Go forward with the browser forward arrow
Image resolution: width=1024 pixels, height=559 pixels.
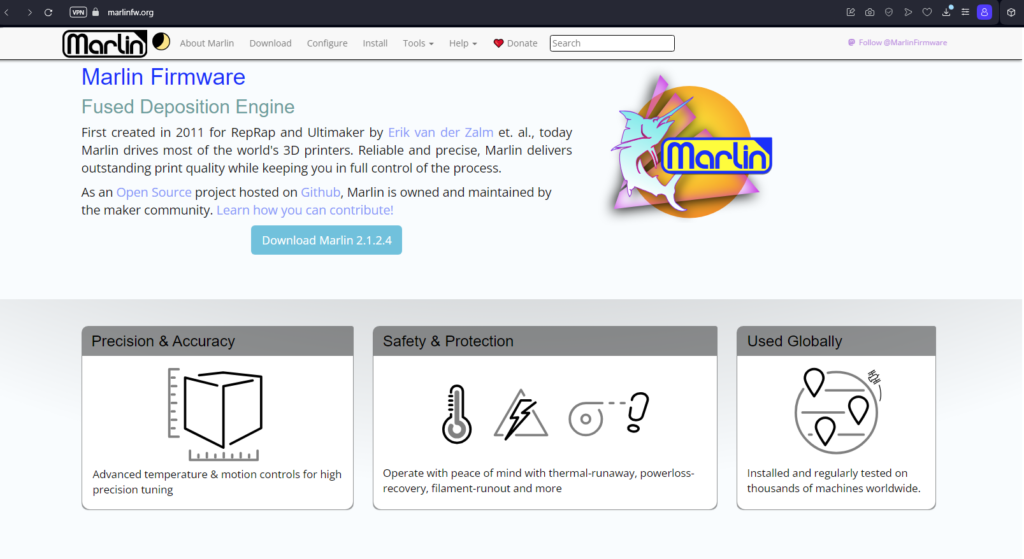click(x=29, y=12)
